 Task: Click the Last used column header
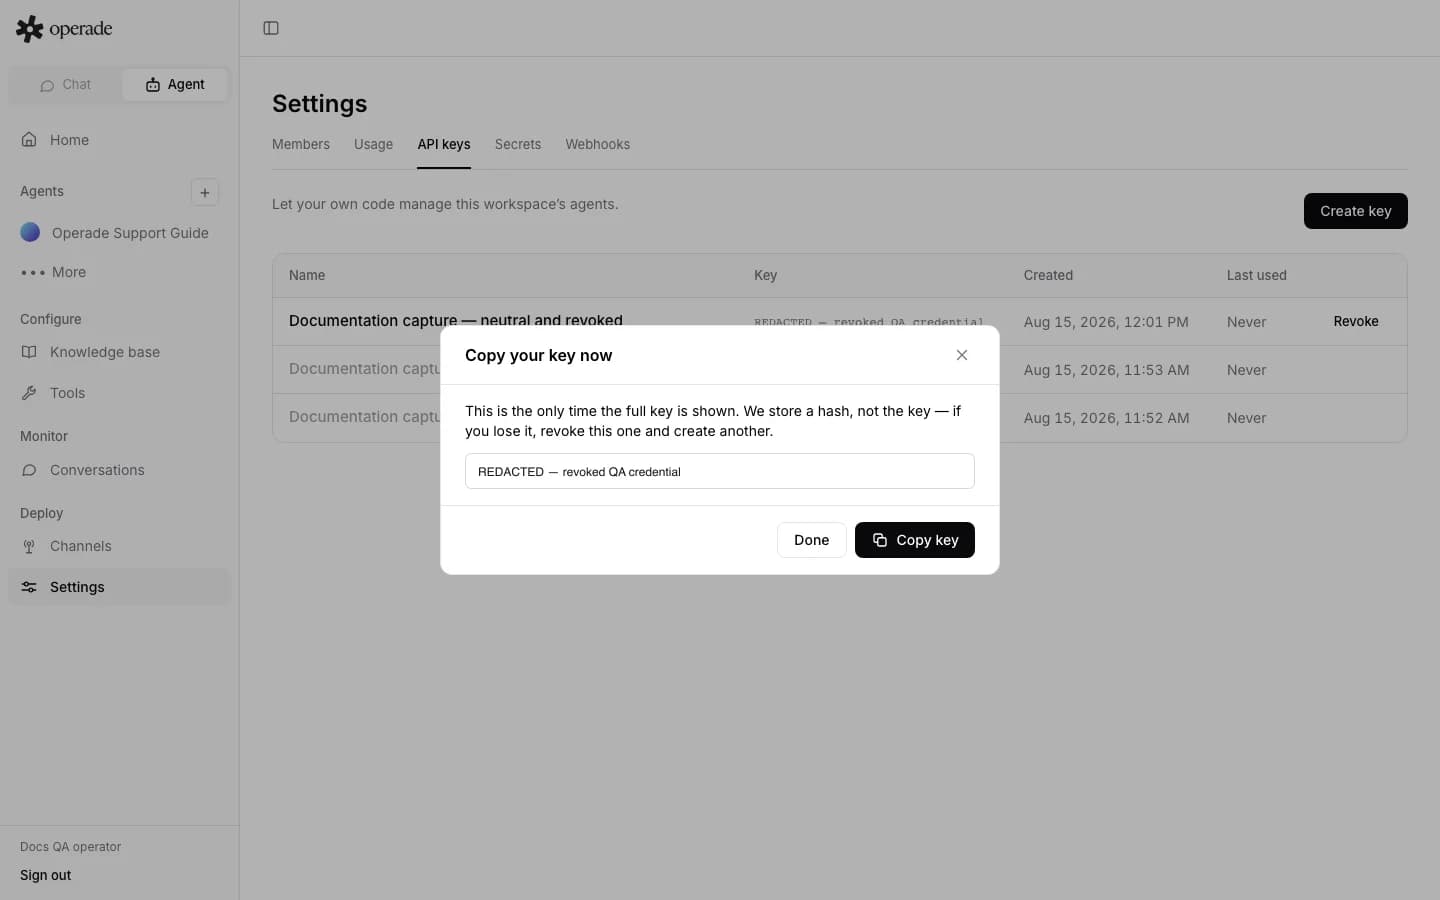click(1257, 275)
